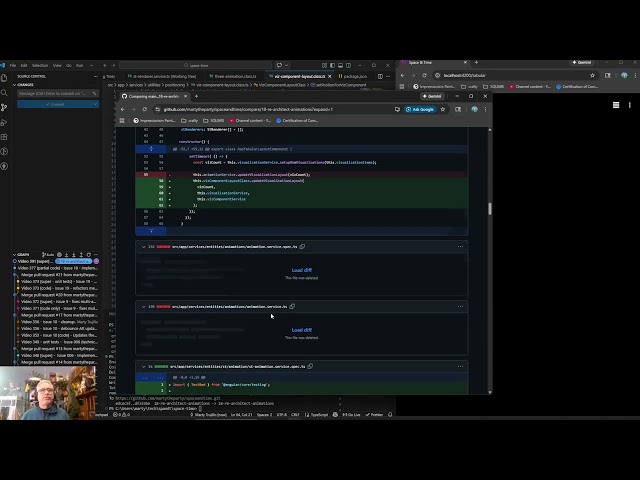Image resolution: width=640 pixels, height=480 pixels.
Task: Toggle the bottom panel layout icon
Action: pos(340,65)
